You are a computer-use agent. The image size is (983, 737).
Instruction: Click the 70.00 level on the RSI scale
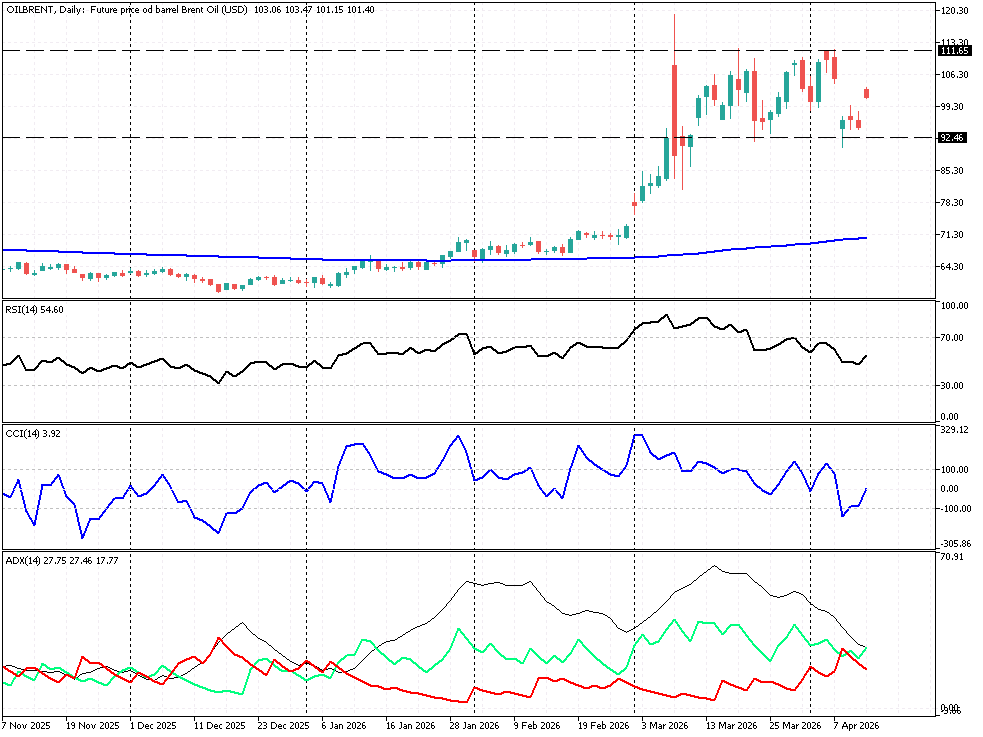pos(952,338)
